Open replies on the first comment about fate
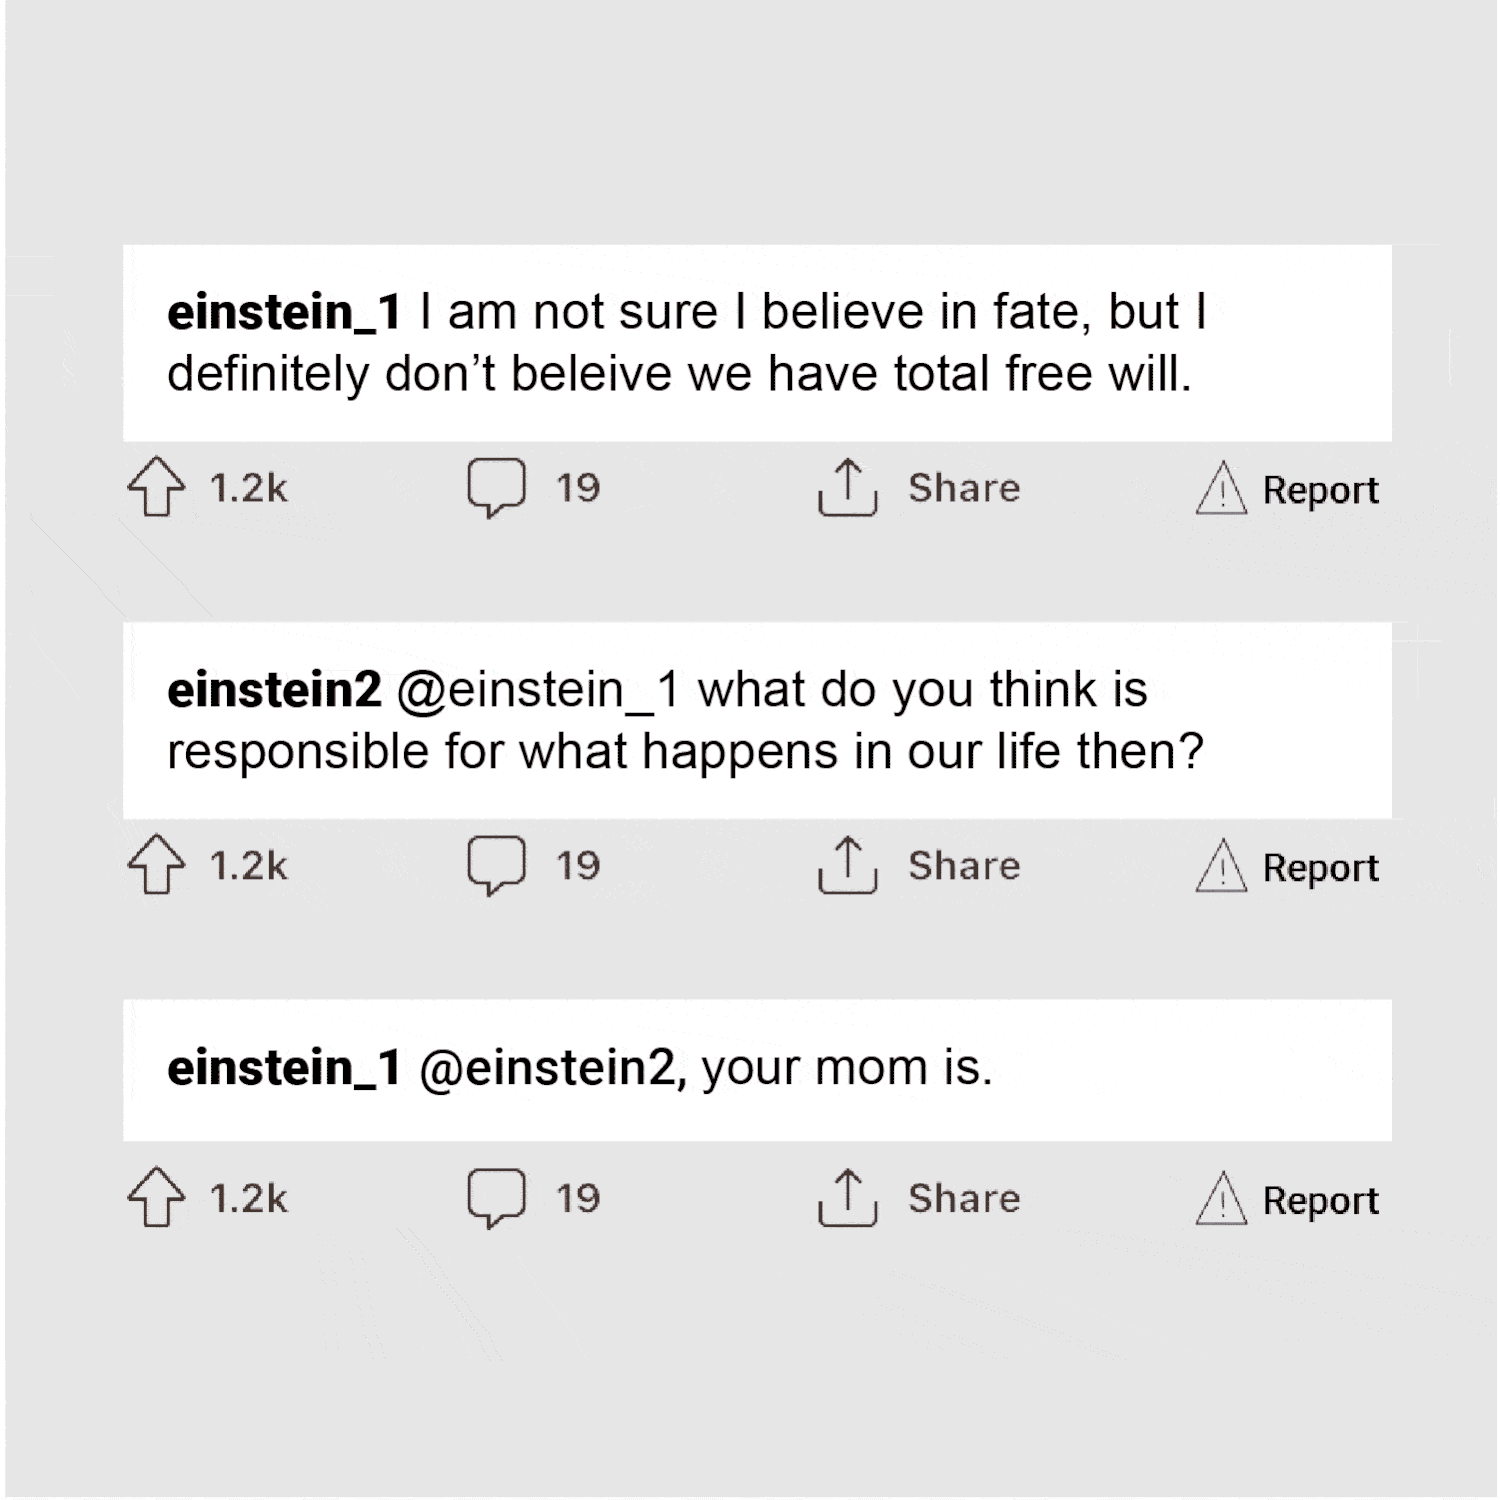 click(497, 488)
